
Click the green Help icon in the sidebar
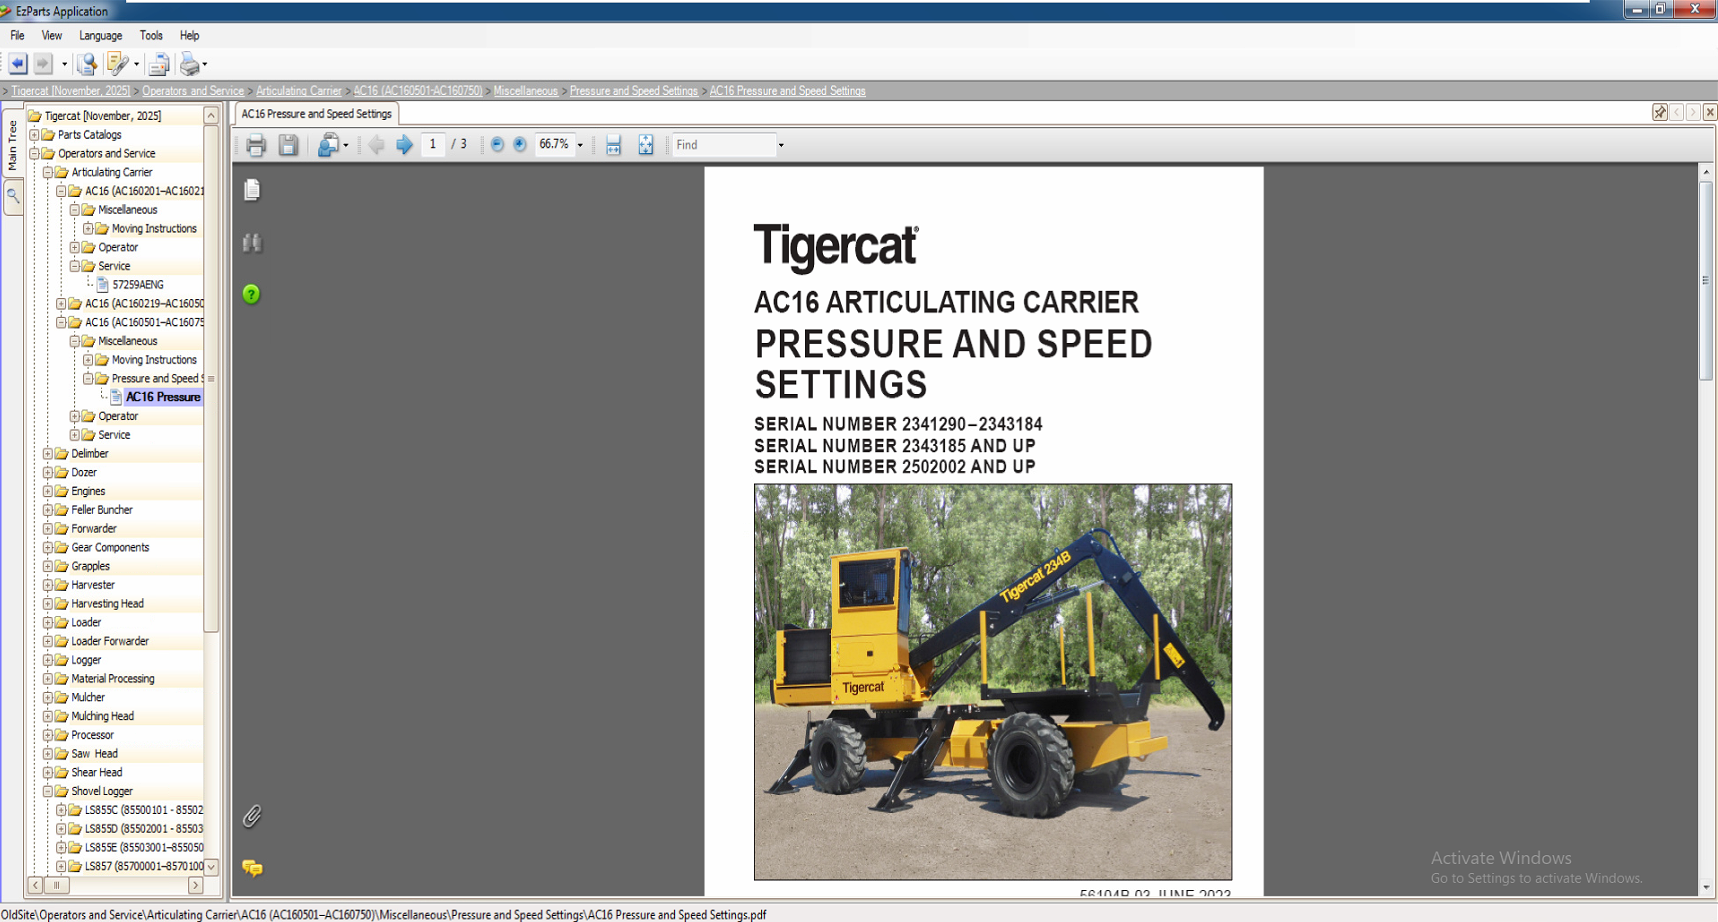(252, 294)
